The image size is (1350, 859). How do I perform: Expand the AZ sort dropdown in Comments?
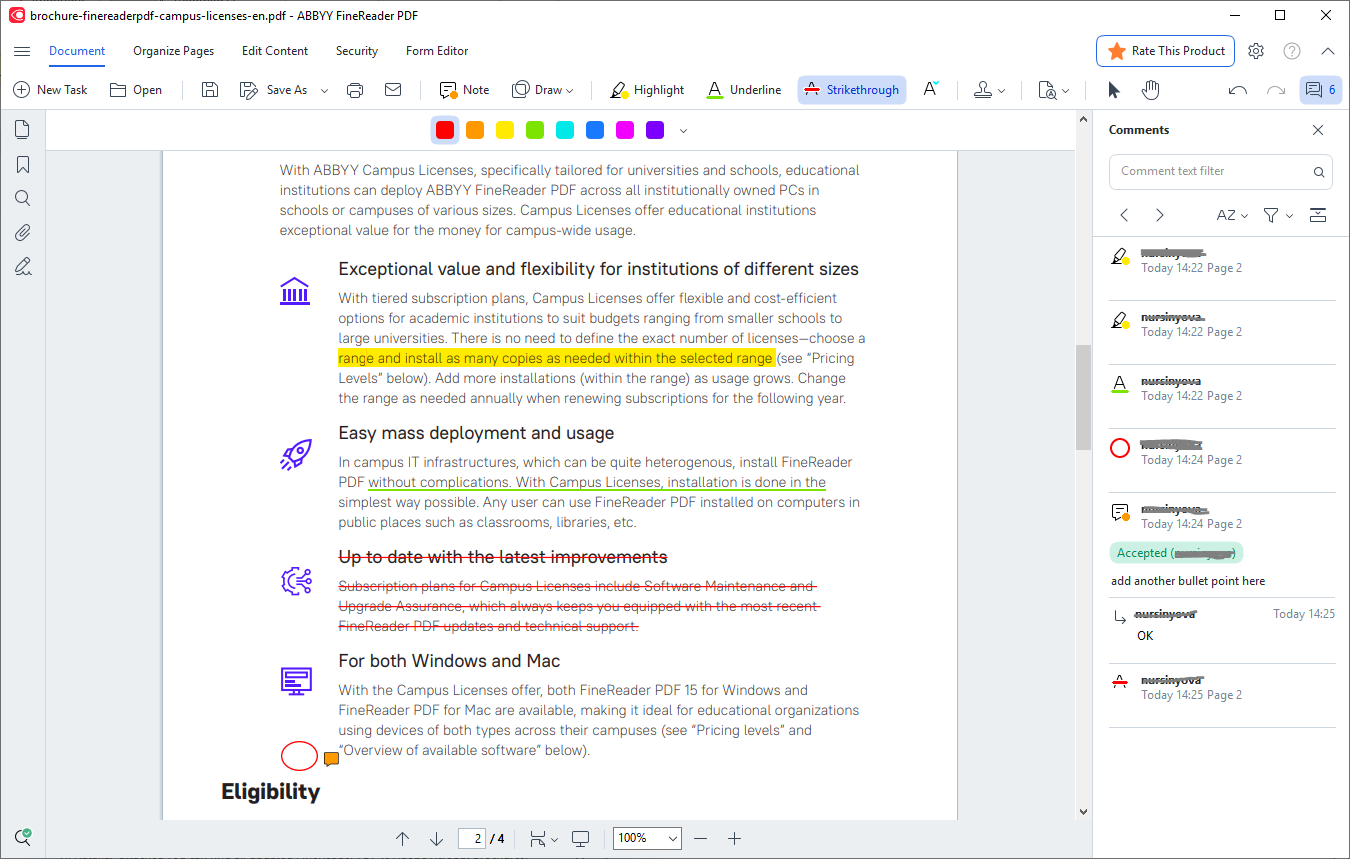click(x=1231, y=214)
